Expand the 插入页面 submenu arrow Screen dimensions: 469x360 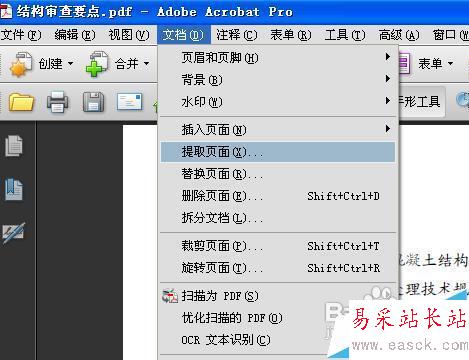[387, 128]
